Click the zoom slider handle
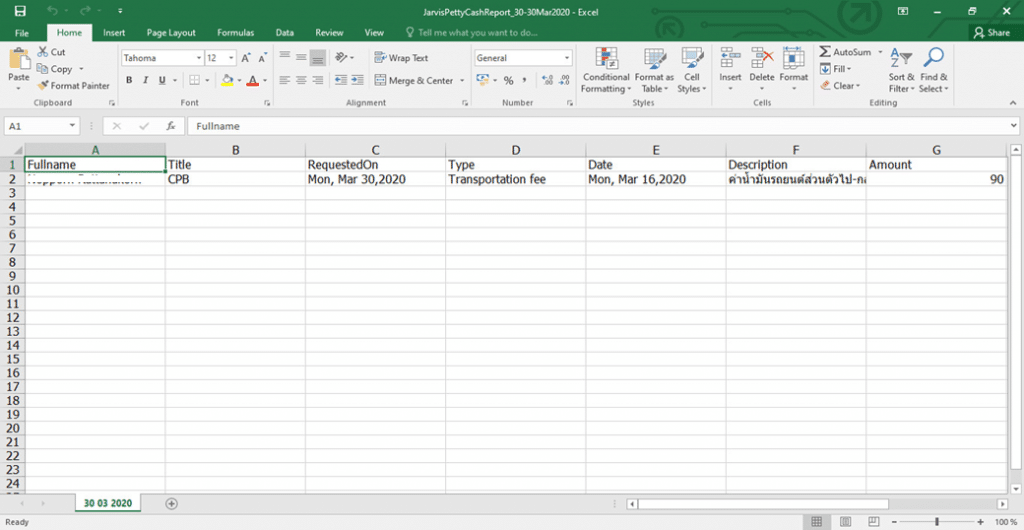 (x=936, y=522)
